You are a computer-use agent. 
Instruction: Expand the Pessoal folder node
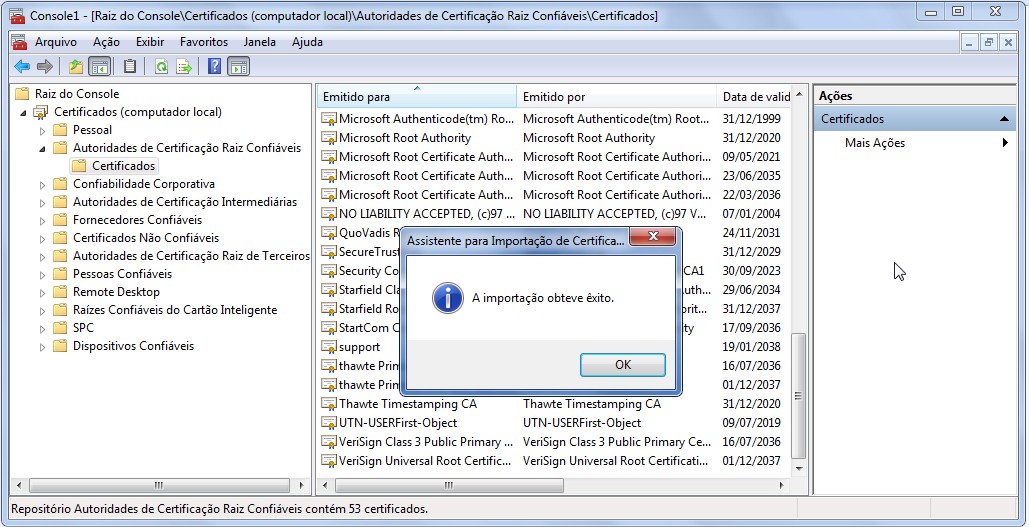[42, 130]
